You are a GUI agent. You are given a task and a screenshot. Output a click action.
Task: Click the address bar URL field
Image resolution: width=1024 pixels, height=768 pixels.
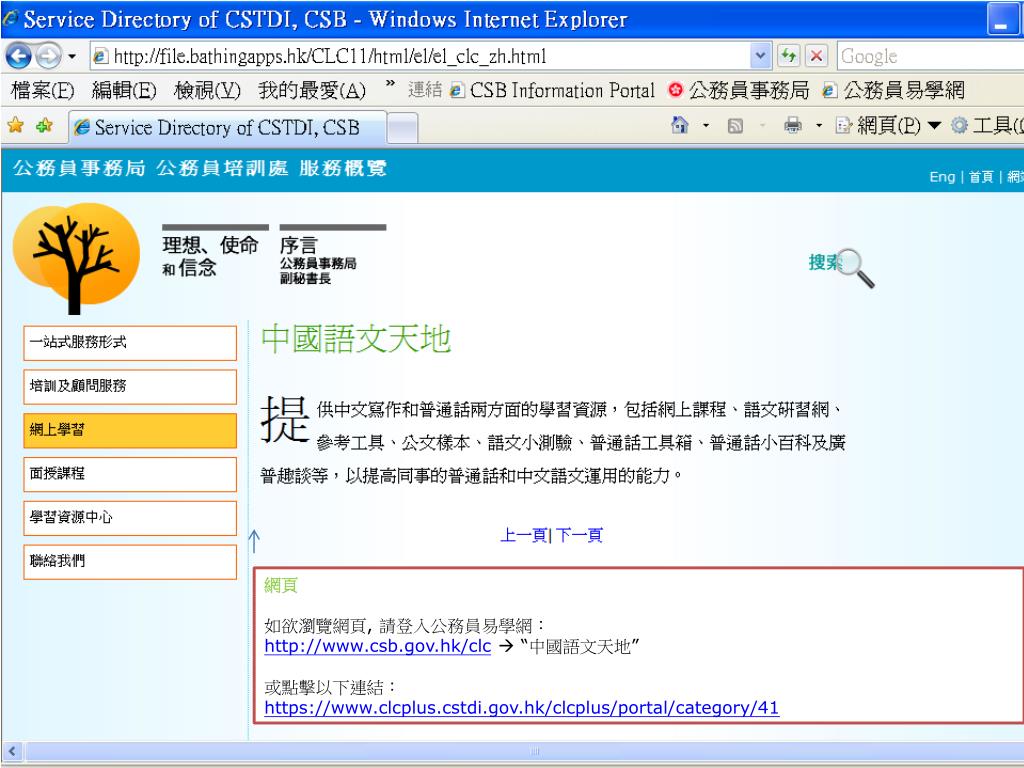tap(420, 56)
